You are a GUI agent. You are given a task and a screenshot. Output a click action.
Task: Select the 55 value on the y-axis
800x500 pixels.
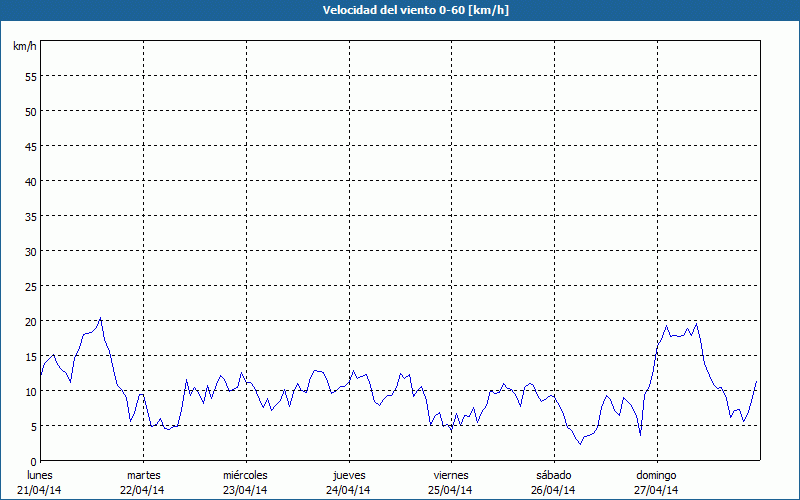(30, 76)
